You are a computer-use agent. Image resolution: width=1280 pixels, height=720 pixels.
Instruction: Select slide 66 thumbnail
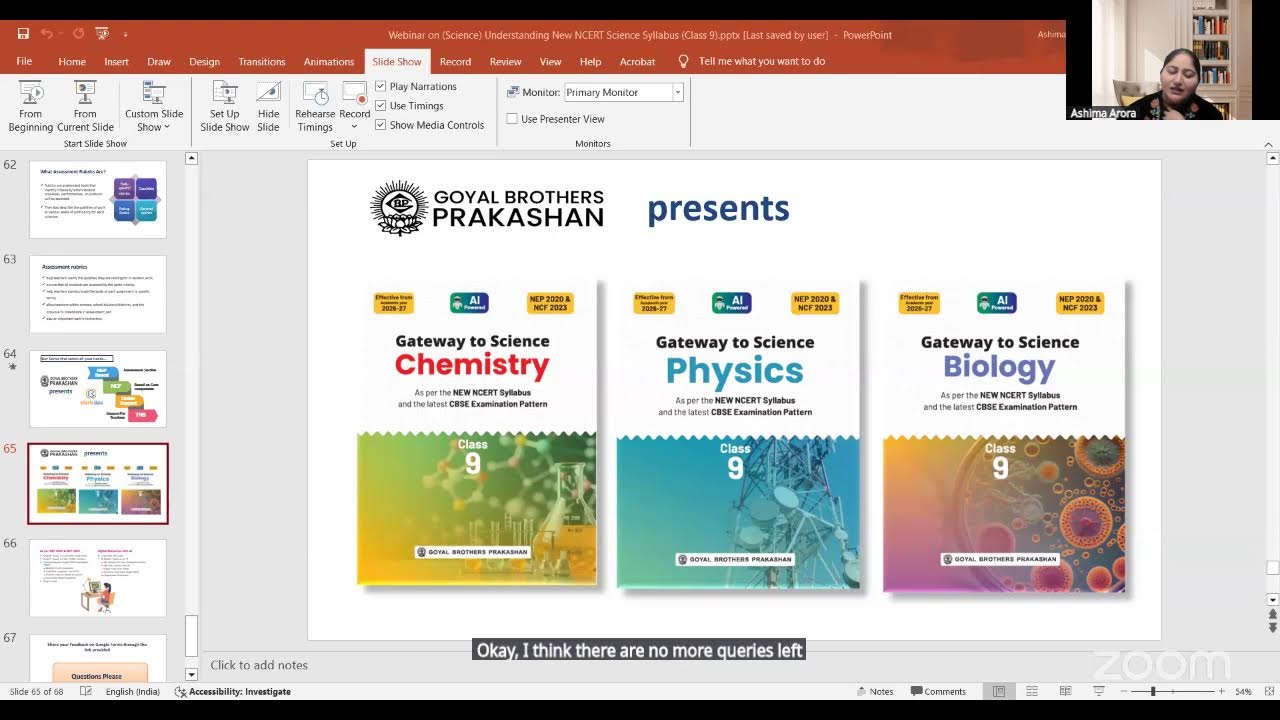click(x=98, y=578)
